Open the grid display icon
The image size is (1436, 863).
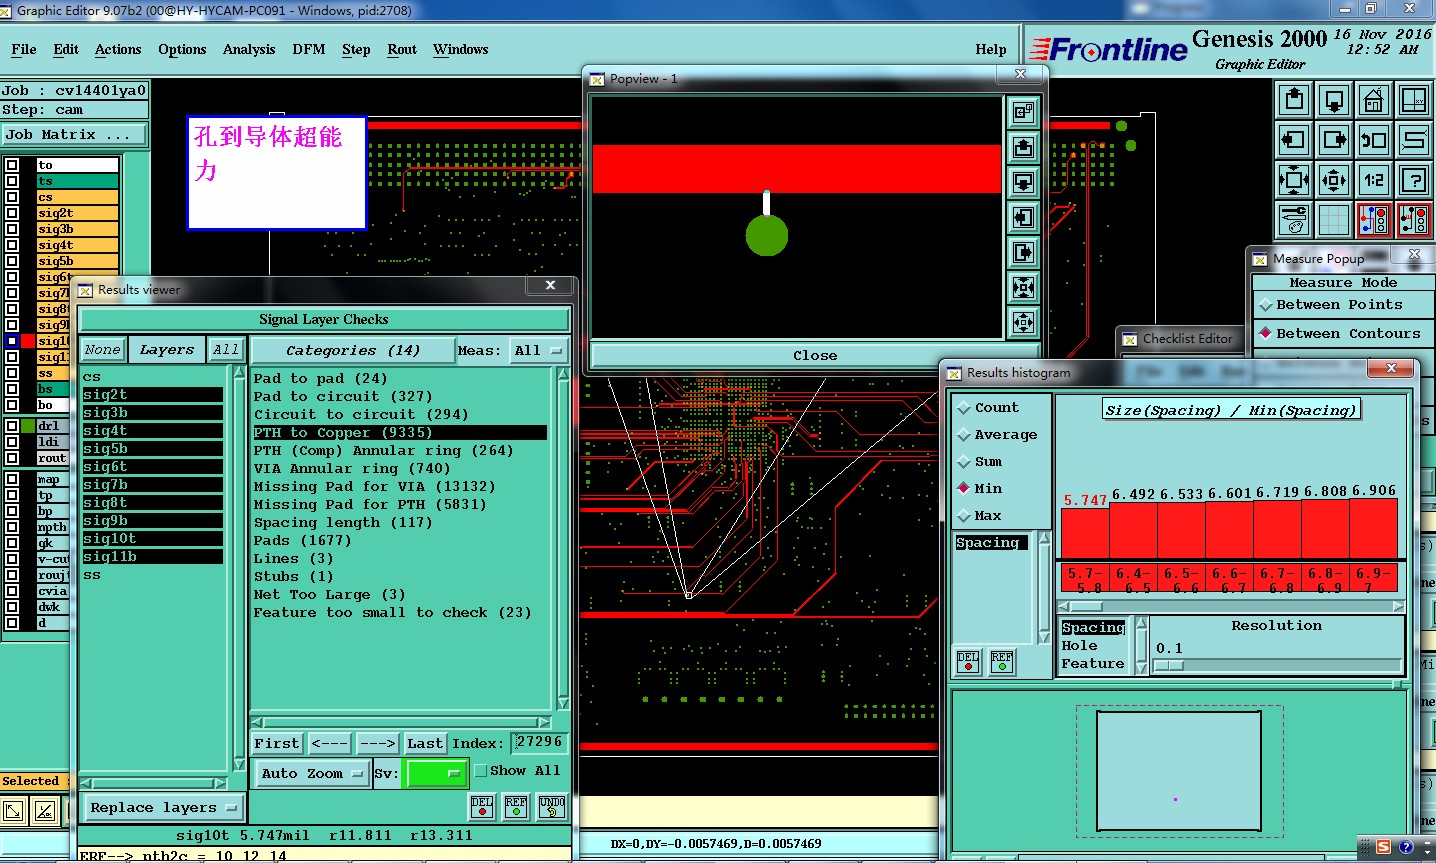point(1334,220)
